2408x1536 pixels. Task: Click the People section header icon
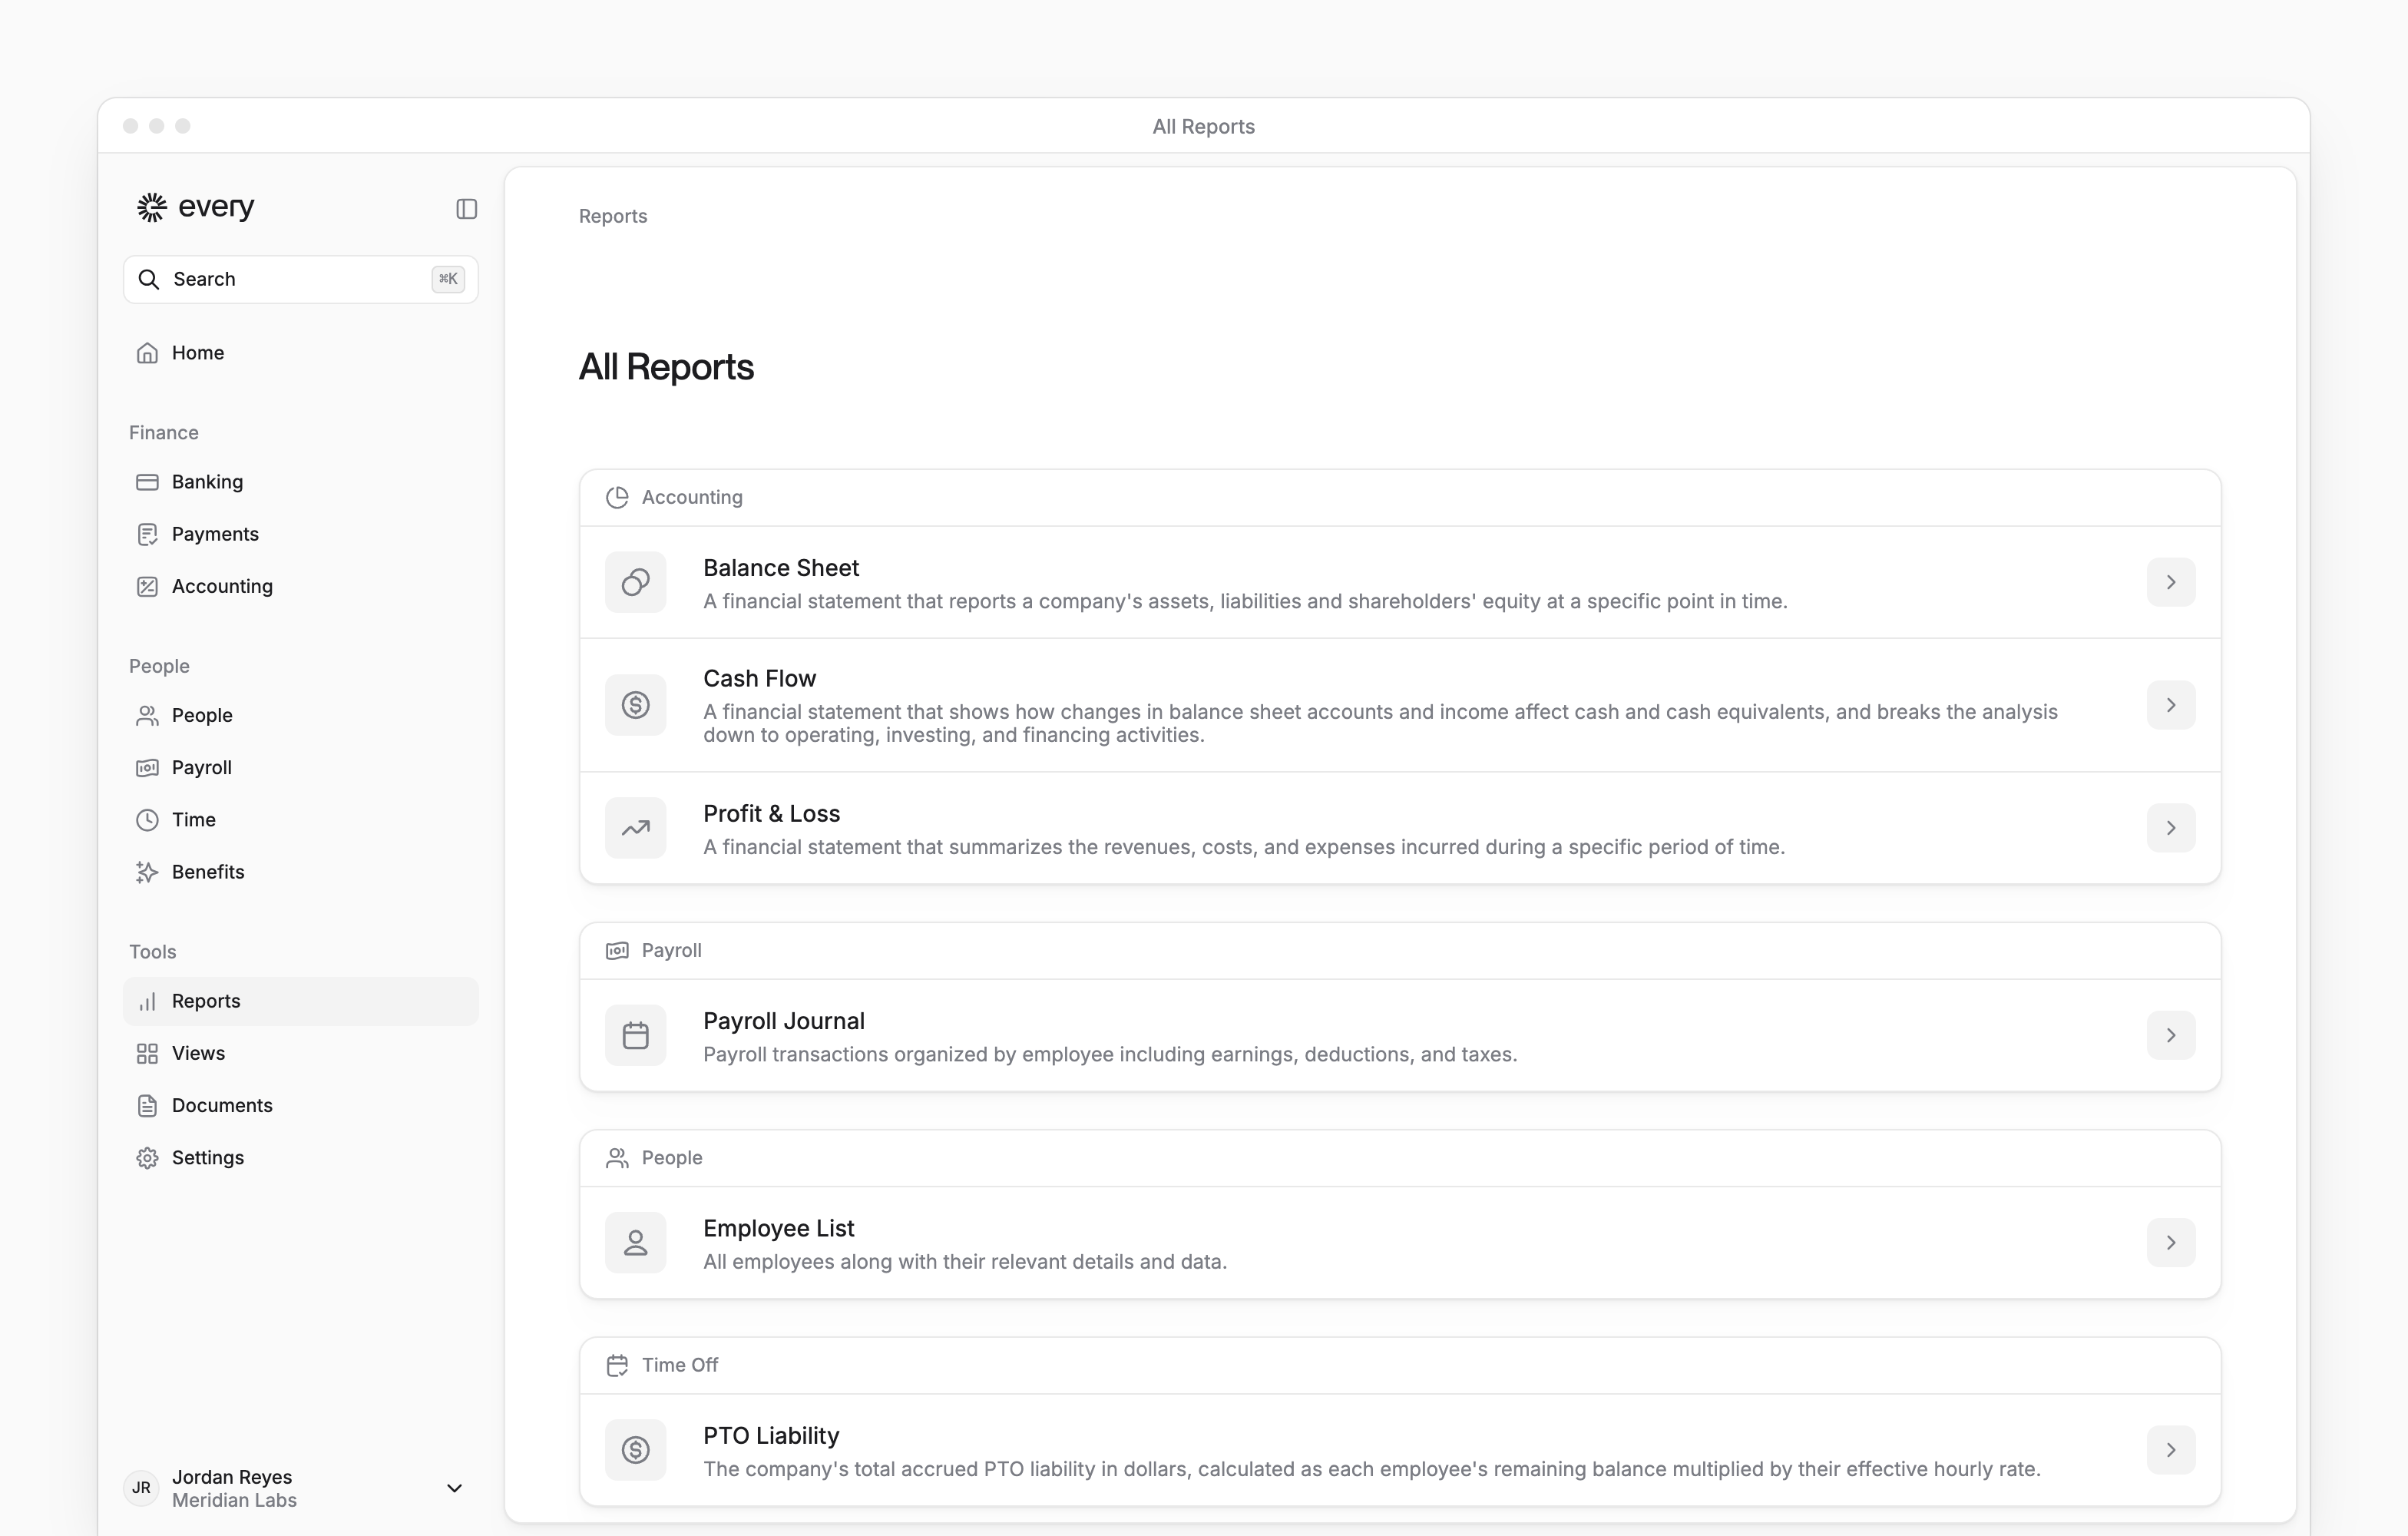(x=617, y=1157)
